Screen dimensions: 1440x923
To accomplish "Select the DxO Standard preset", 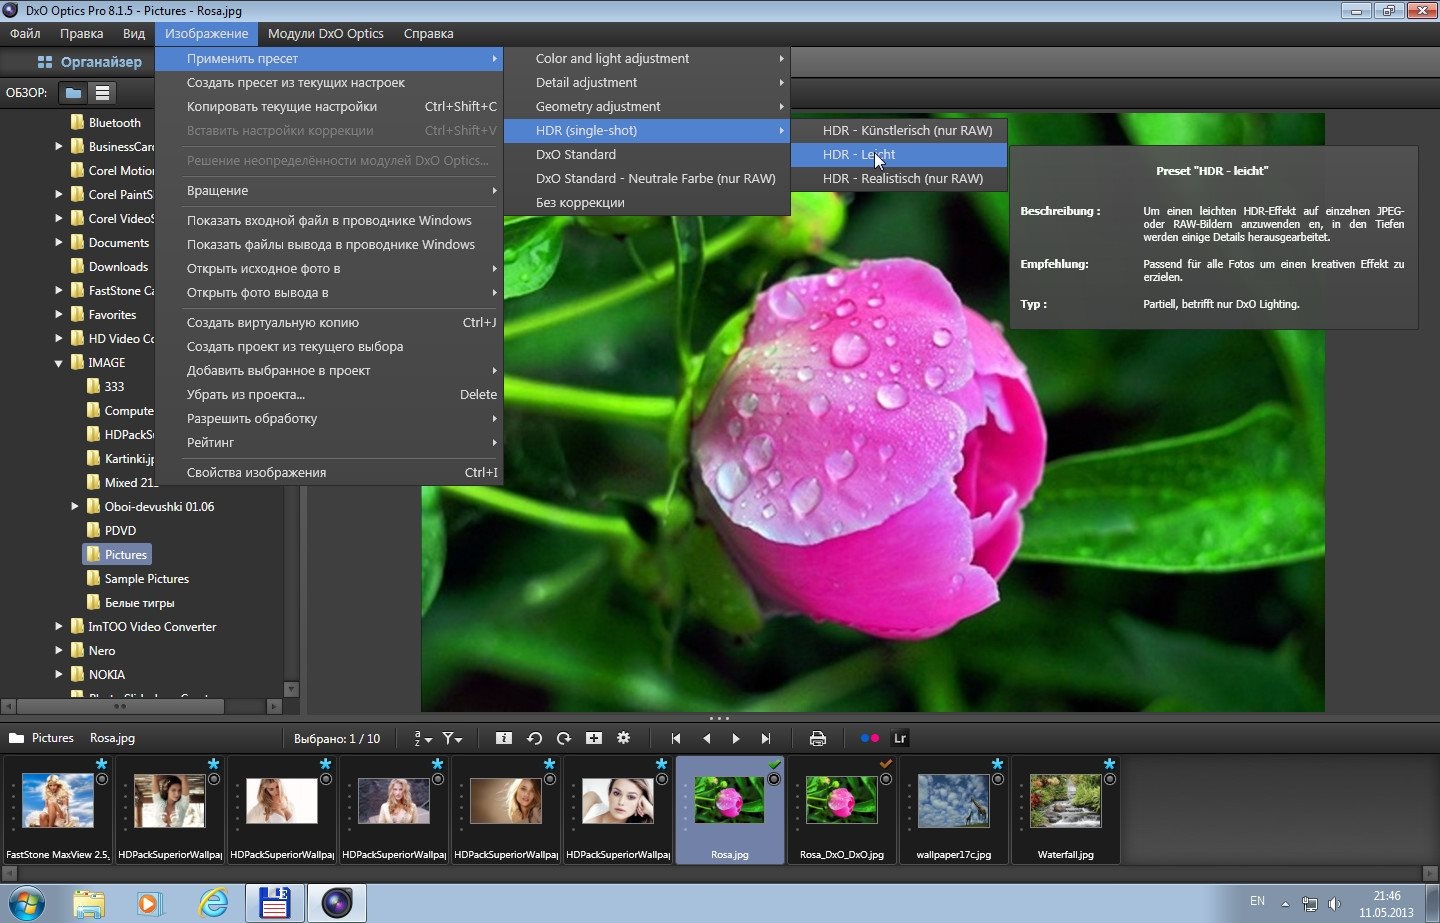I will click(x=647, y=155).
